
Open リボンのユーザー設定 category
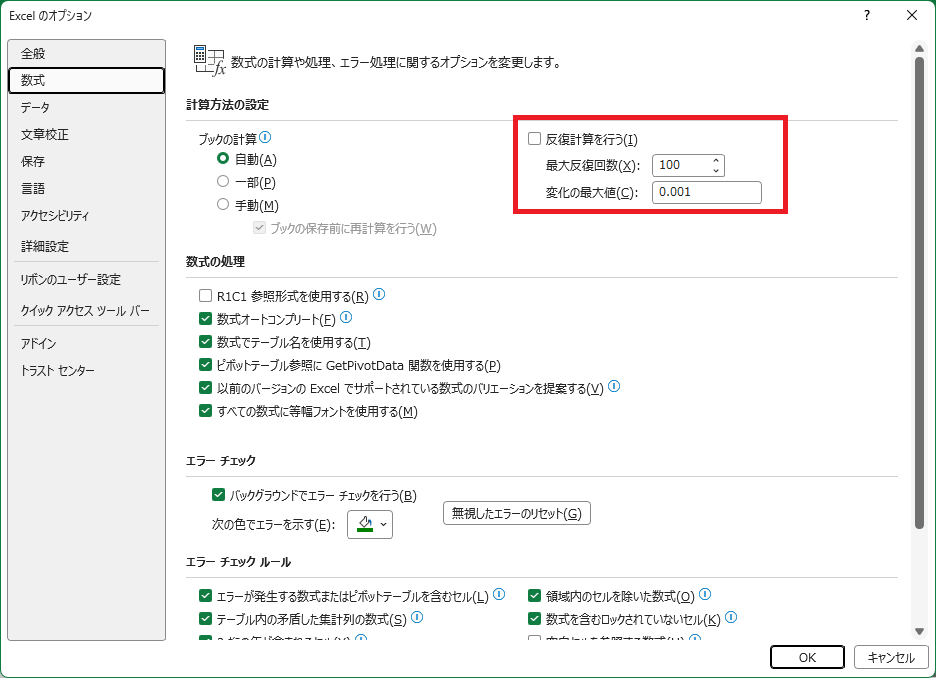(87, 279)
